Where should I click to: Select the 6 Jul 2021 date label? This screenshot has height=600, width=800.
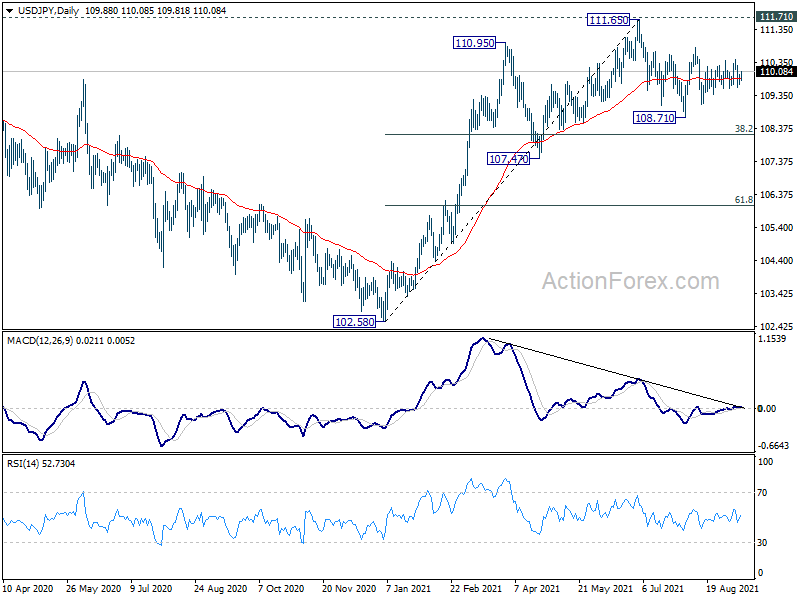(x=663, y=589)
